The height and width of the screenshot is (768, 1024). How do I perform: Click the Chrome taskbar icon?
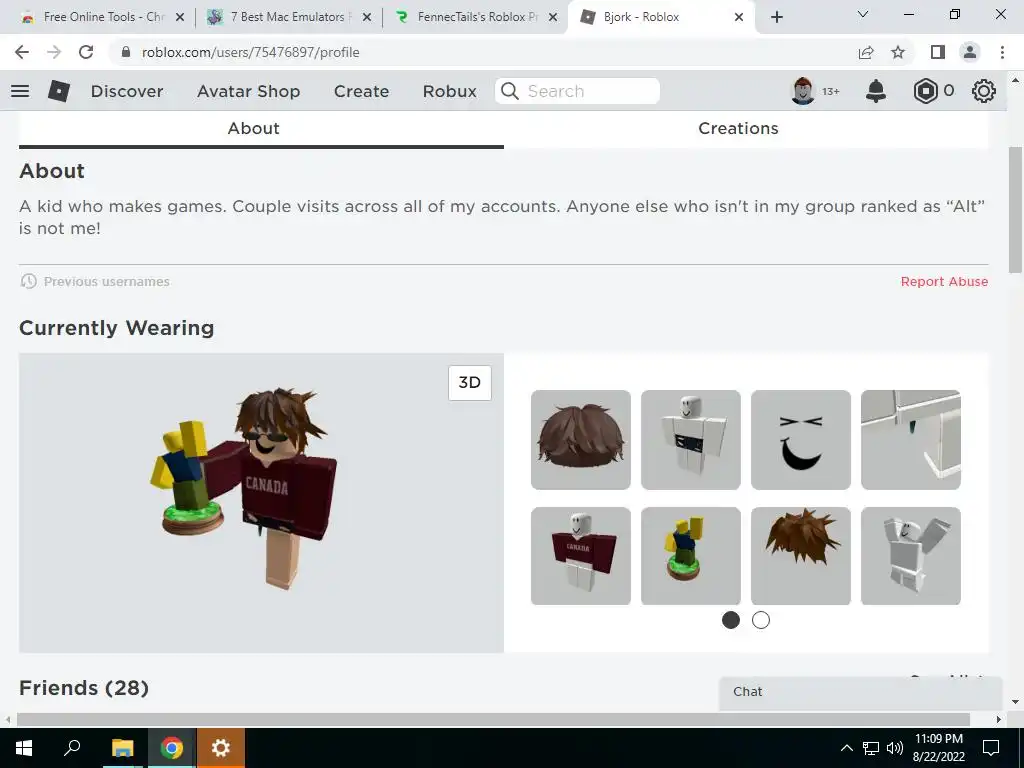pos(172,748)
